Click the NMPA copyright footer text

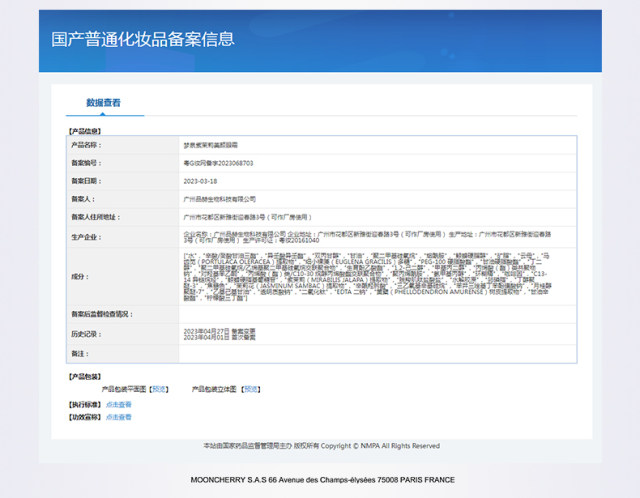click(x=320, y=446)
